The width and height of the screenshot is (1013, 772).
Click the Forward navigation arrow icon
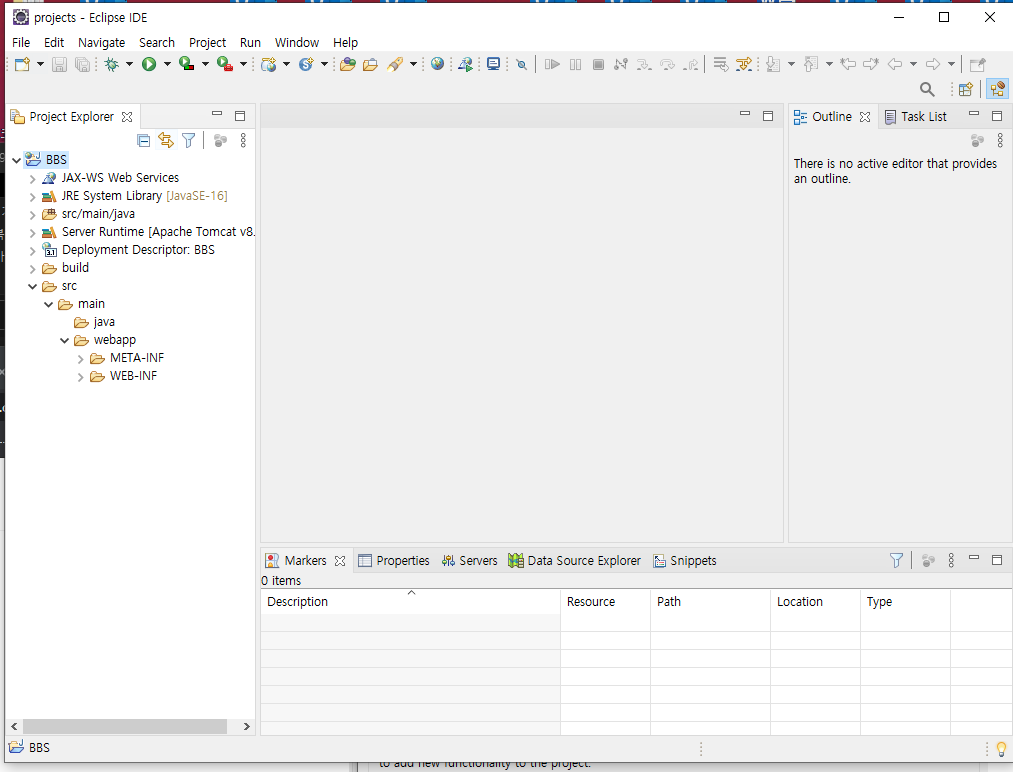pyautogui.click(x=932, y=64)
